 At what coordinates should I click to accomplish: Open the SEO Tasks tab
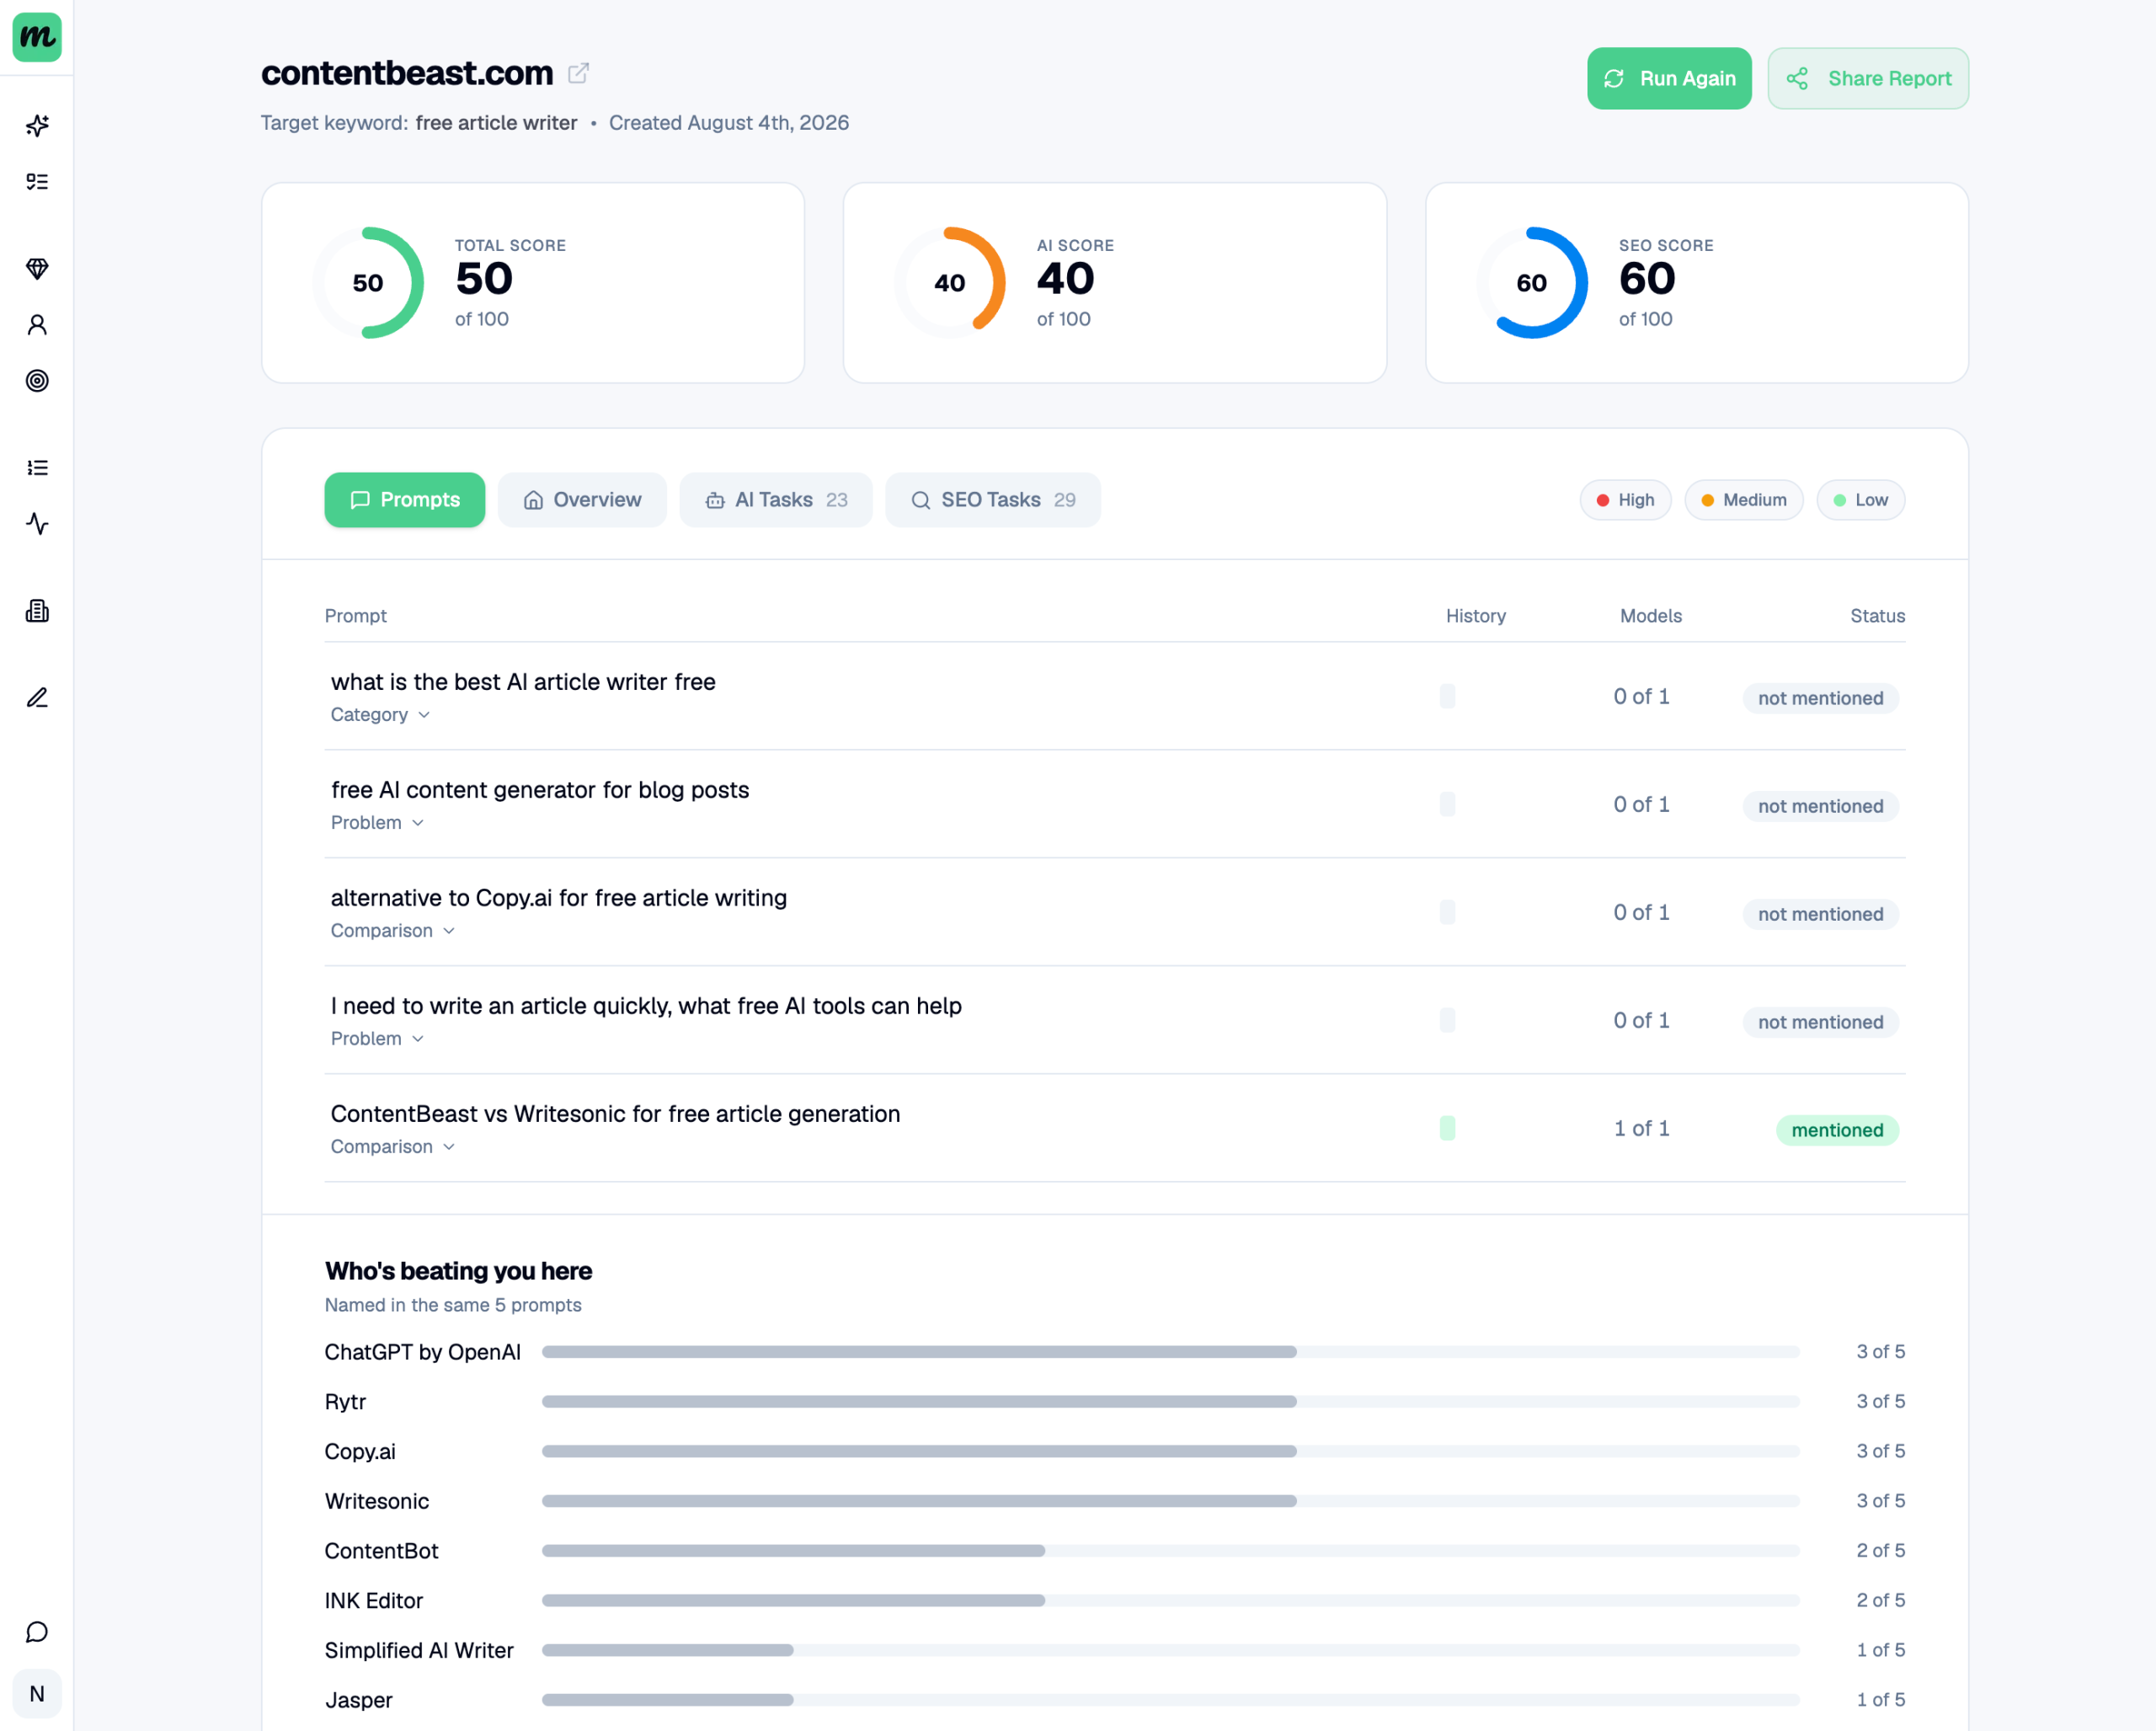pyautogui.click(x=993, y=500)
